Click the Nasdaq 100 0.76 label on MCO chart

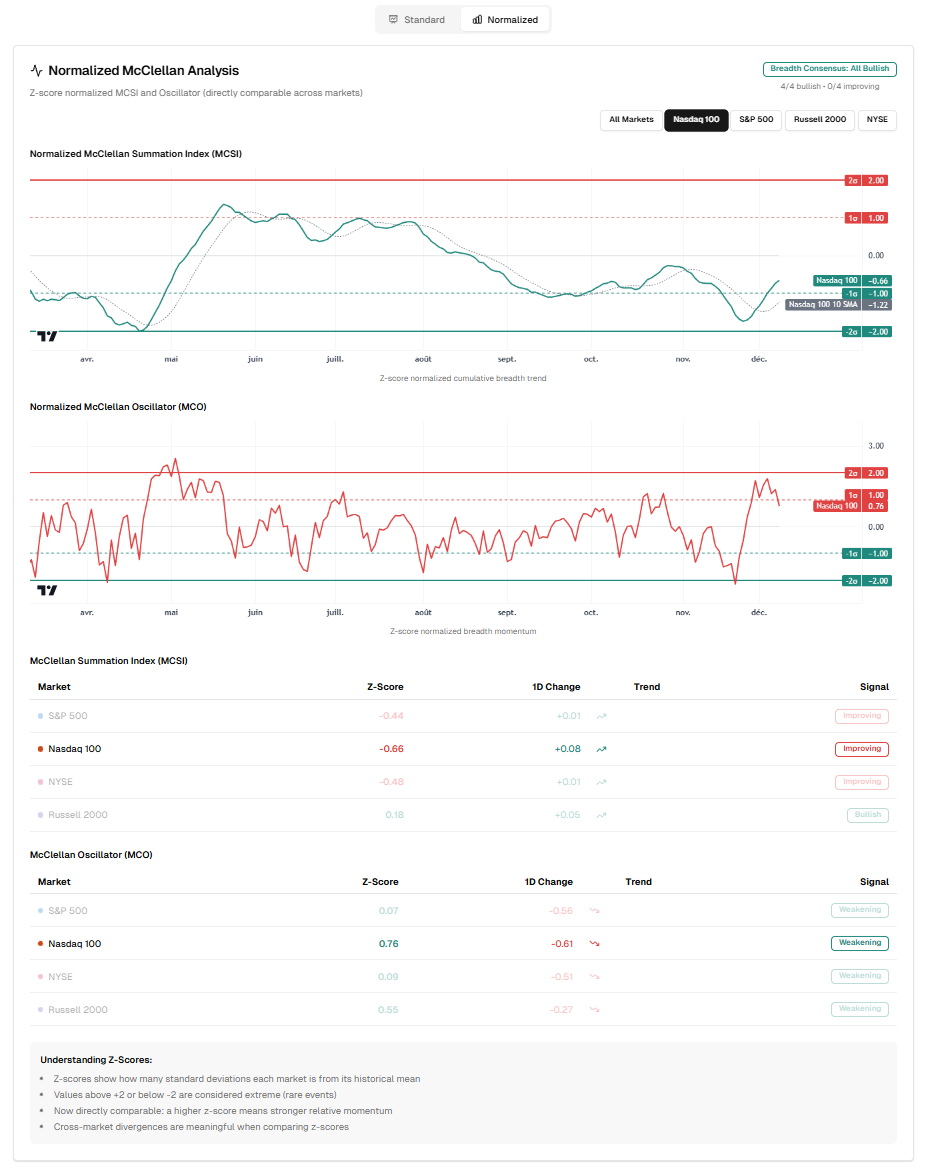(852, 507)
